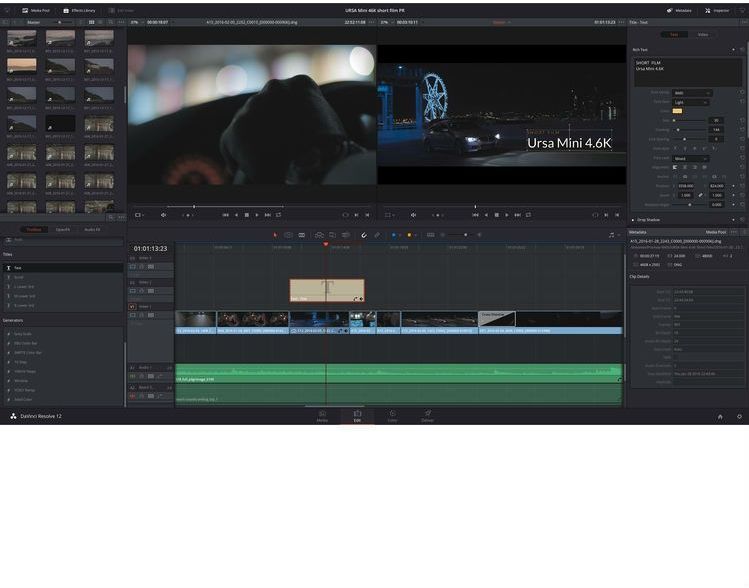Viewport: 749px width, 588px height.
Task: Adjust the text Size slider
Action: (x=689, y=120)
